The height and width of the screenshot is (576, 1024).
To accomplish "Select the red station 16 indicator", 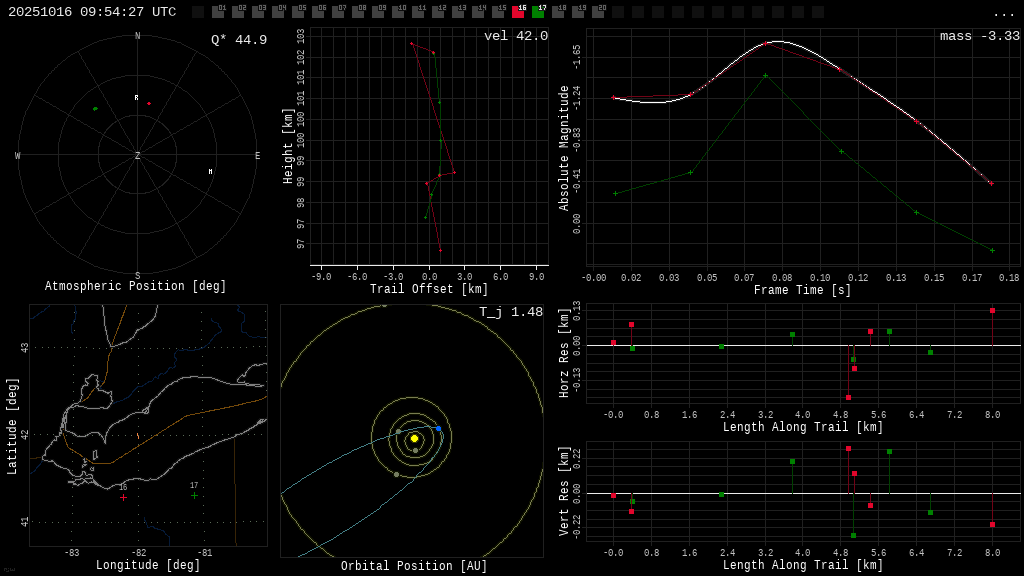I will coord(518,12).
